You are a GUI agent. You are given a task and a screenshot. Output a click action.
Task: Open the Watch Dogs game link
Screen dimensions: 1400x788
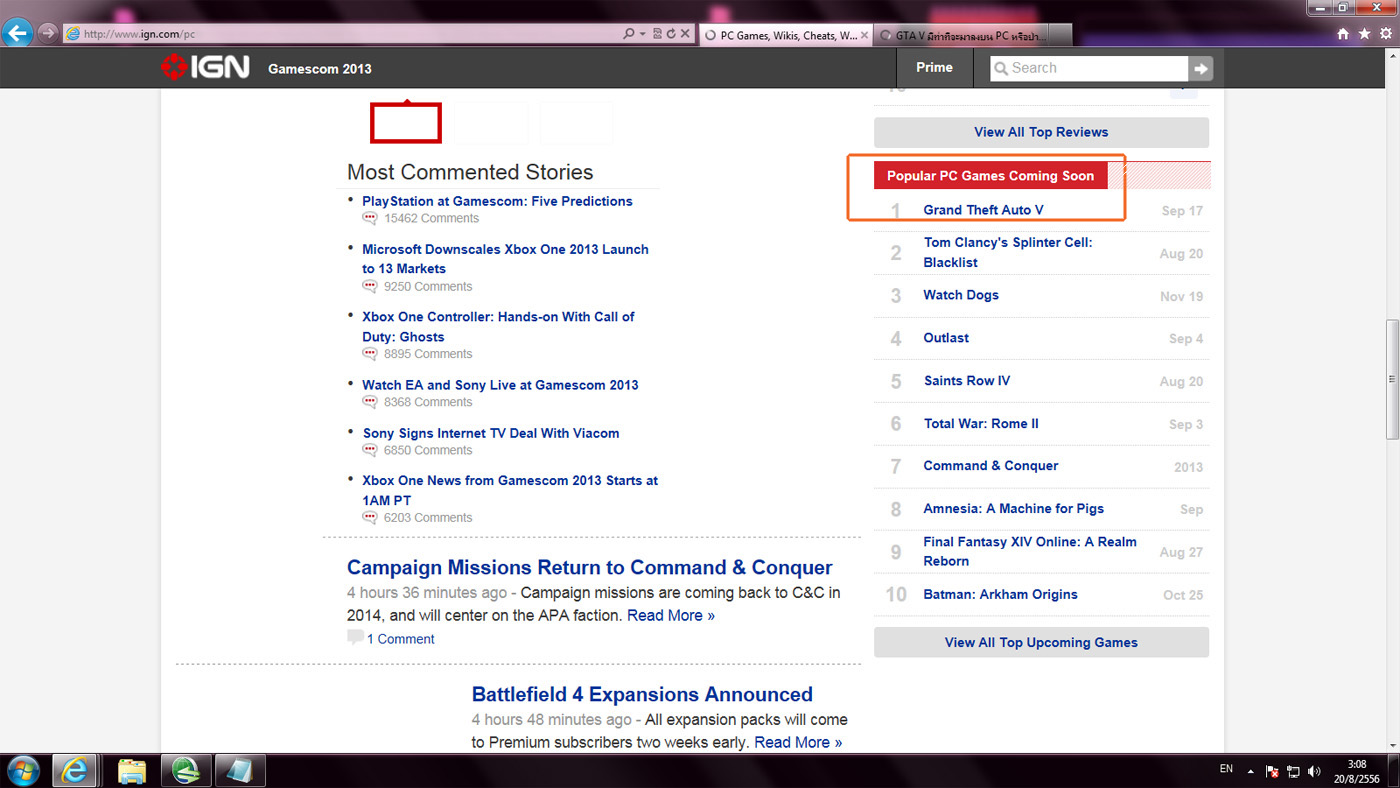(961, 295)
